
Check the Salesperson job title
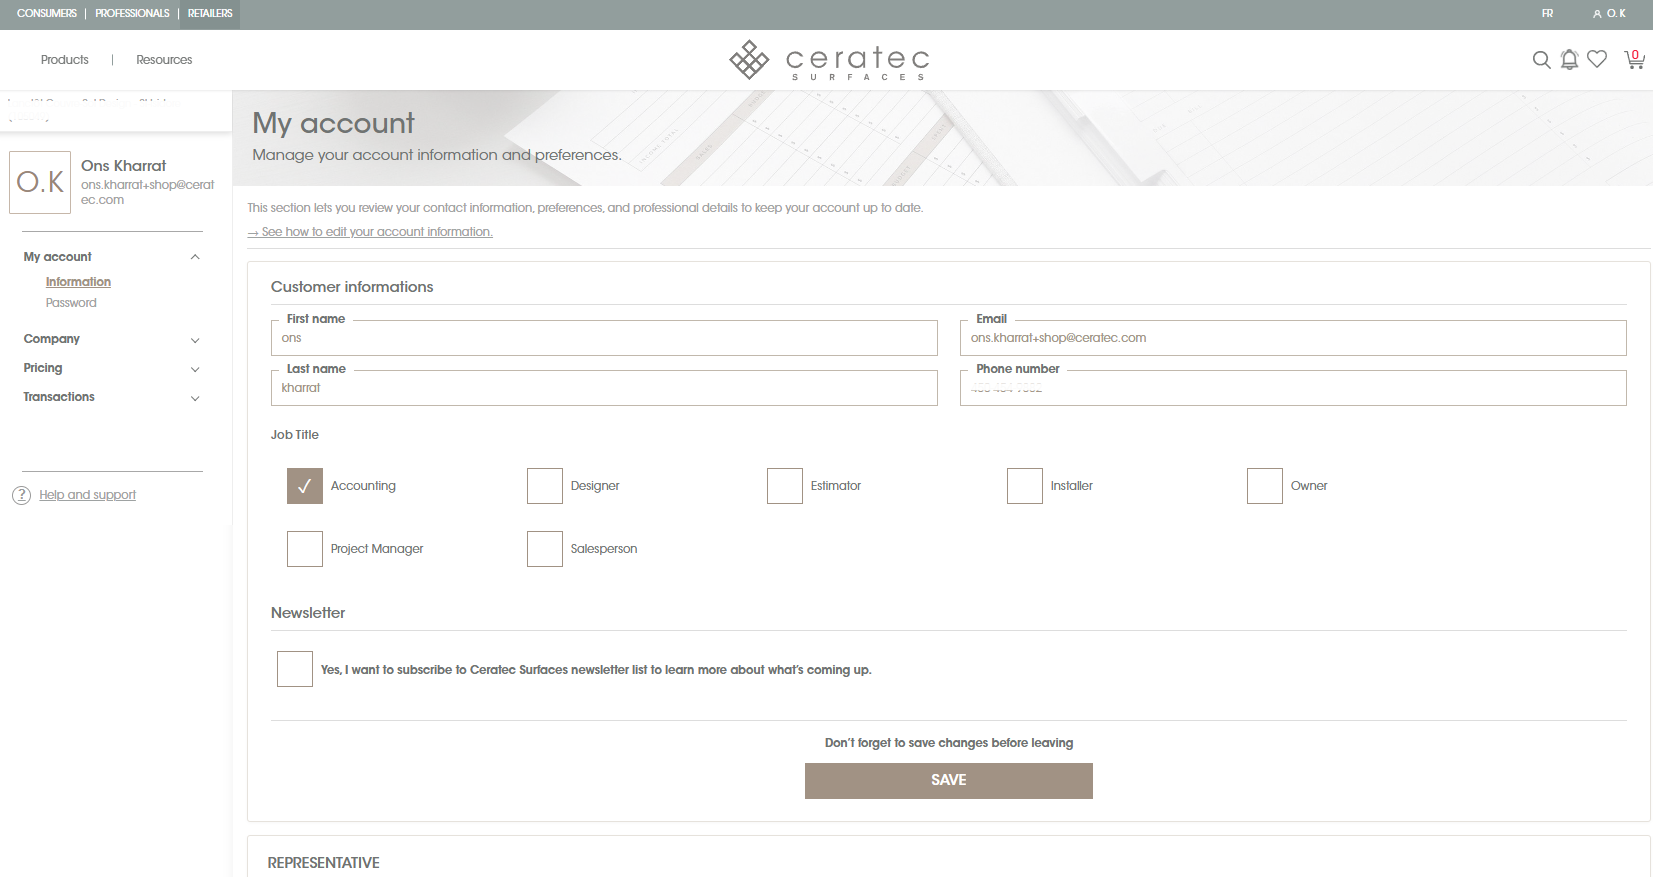[545, 549]
